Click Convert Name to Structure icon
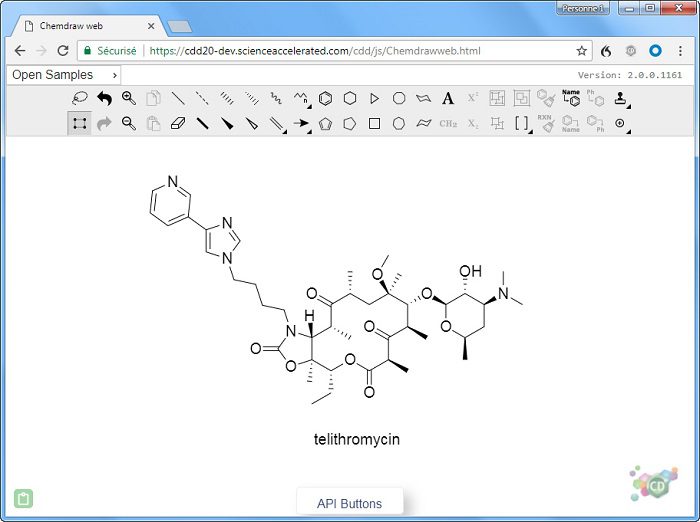Viewport: 700px width, 522px height. pos(571,98)
